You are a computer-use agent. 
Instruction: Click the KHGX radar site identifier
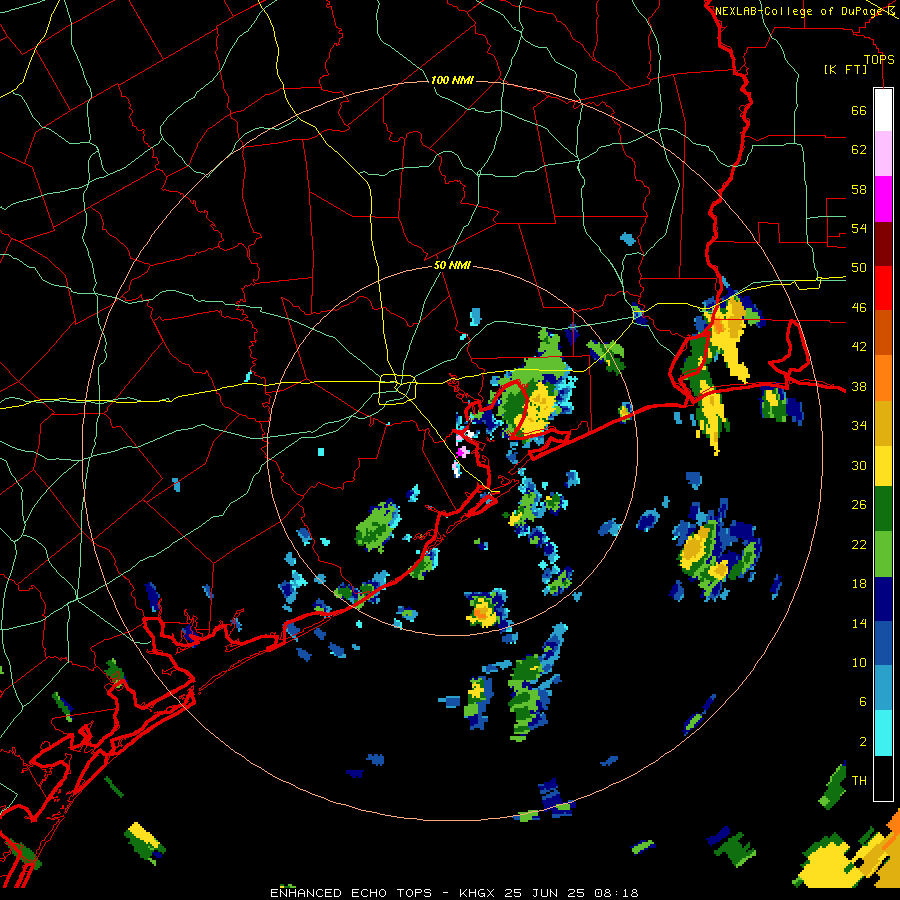click(479, 893)
